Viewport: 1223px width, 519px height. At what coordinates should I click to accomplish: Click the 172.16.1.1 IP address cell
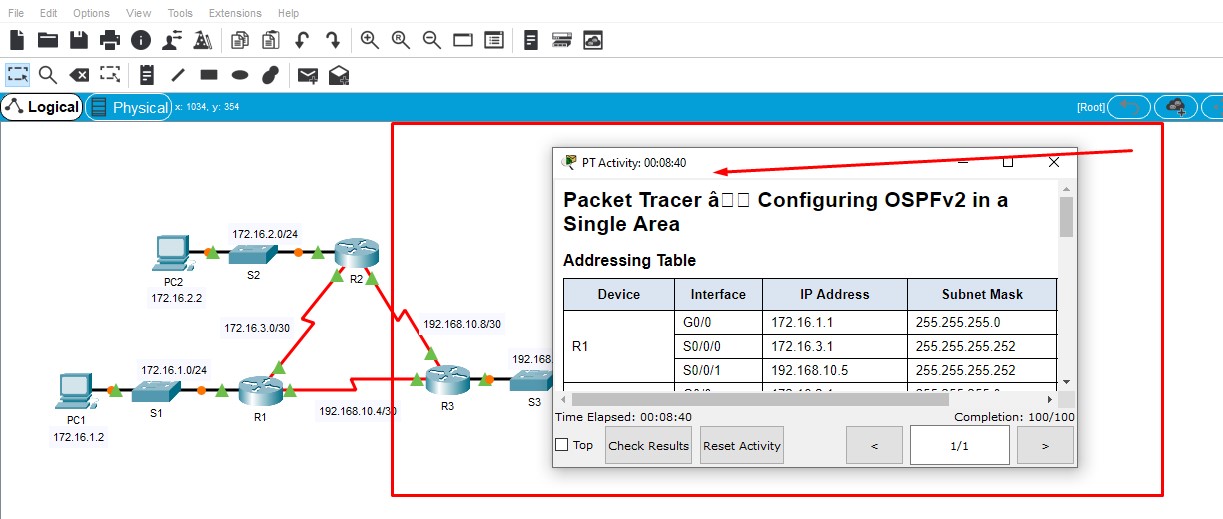834,322
